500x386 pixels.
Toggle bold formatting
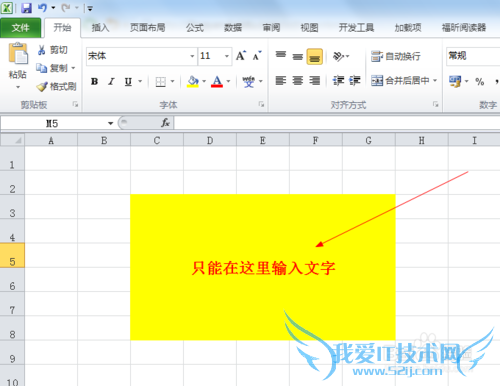click(x=95, y=81)
